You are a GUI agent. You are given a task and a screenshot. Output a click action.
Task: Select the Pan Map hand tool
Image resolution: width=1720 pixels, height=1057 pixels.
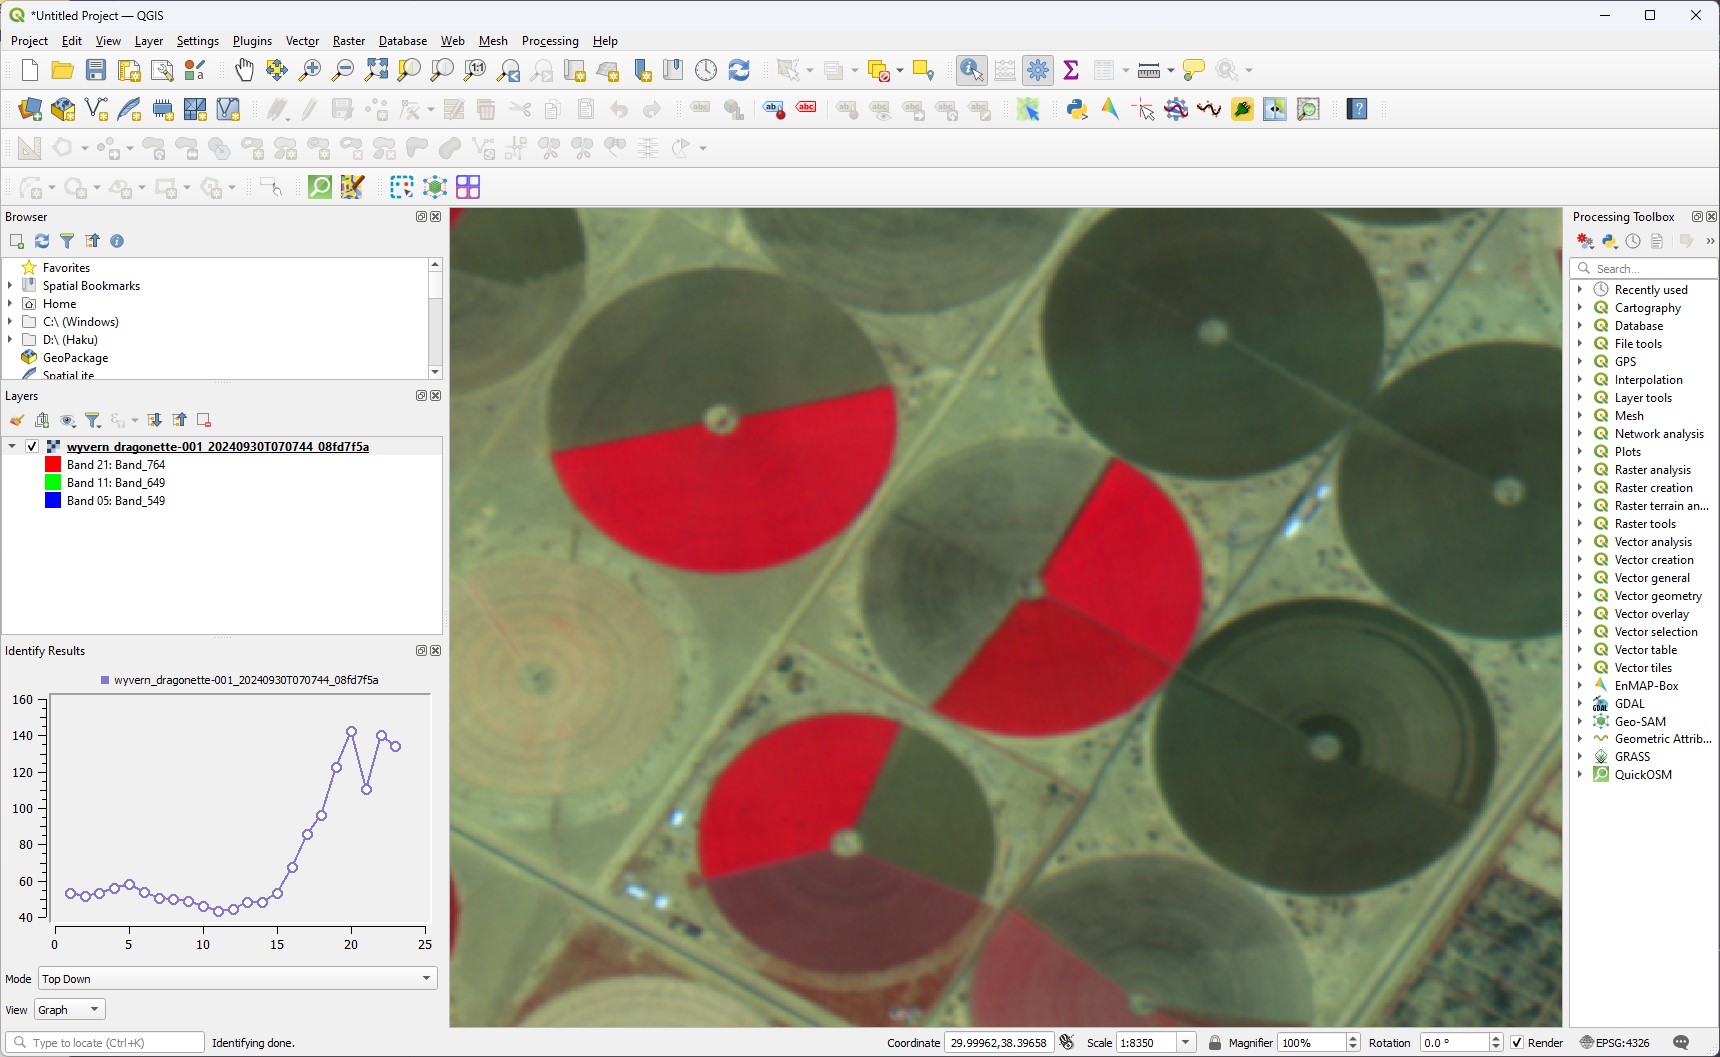[x=244, y=70]
